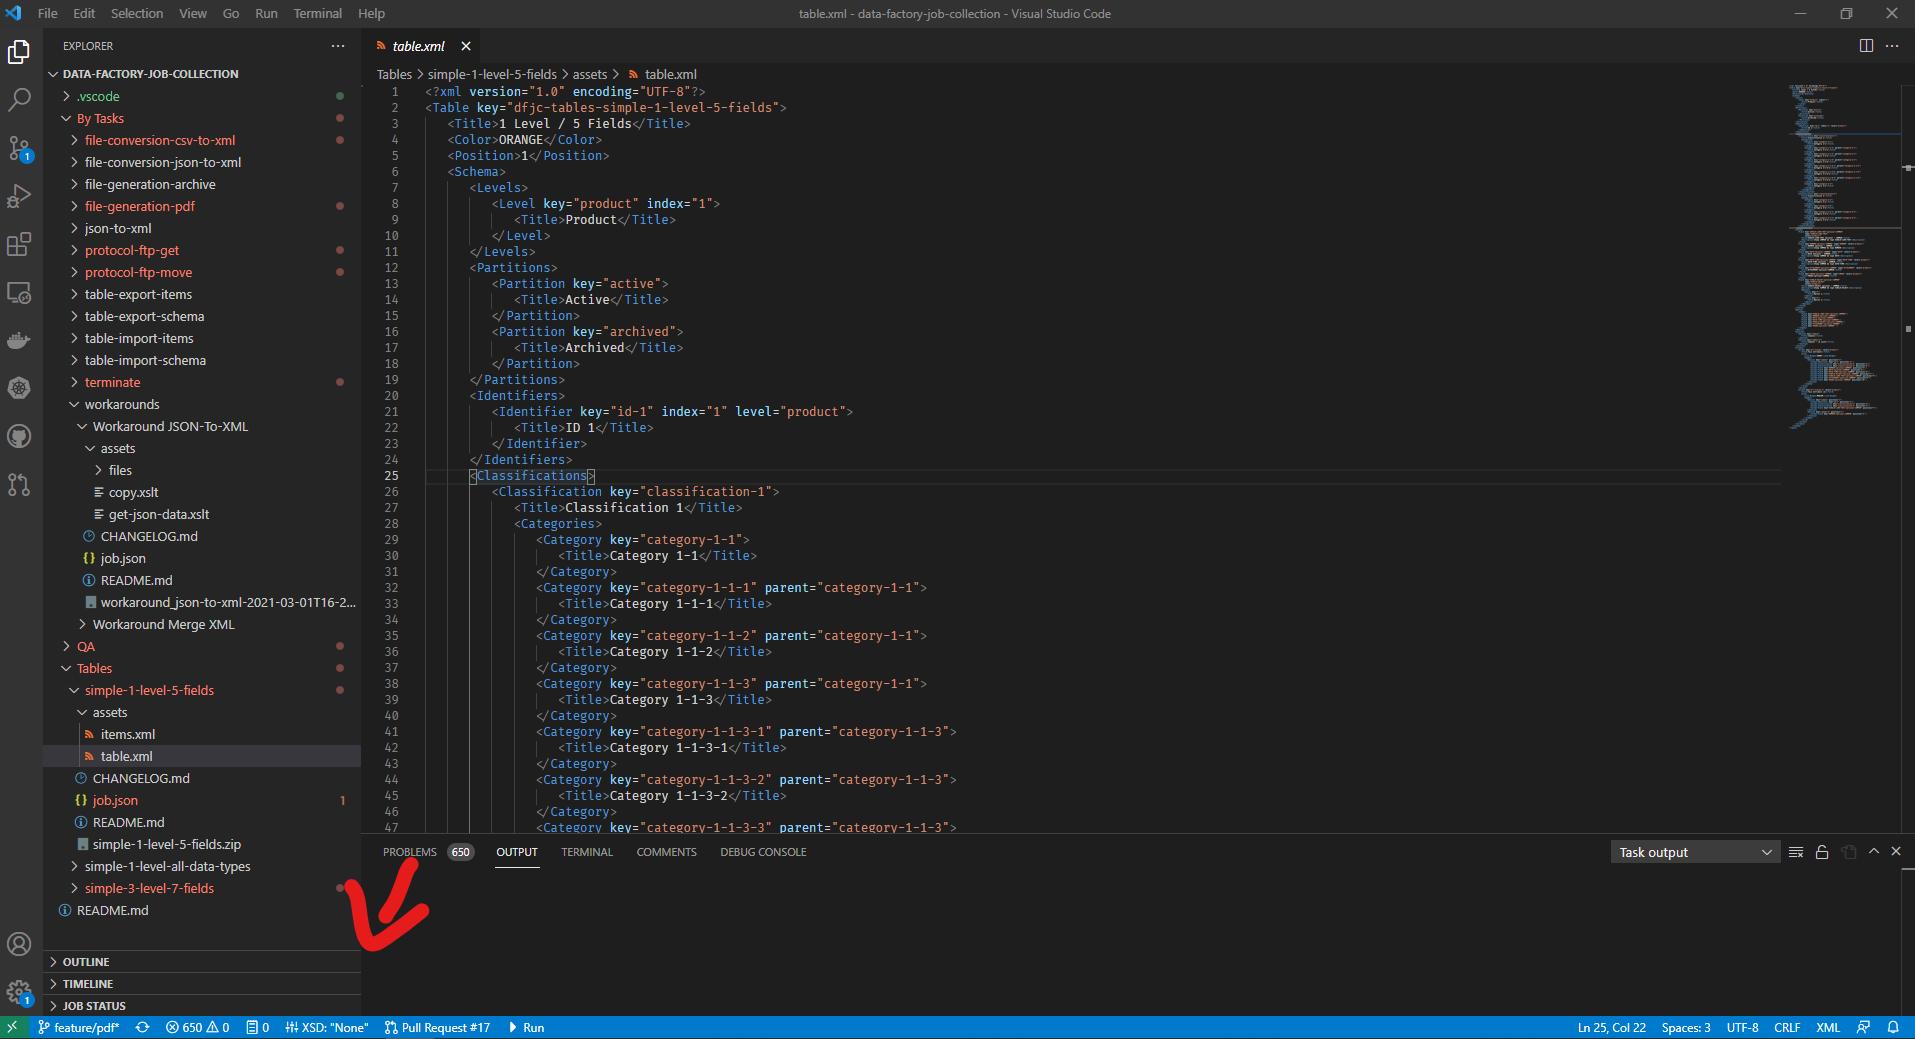This screenshot has height=1039, width=1915.
Task: Click Pull Request #17 in status bar
Action: 438,1027
